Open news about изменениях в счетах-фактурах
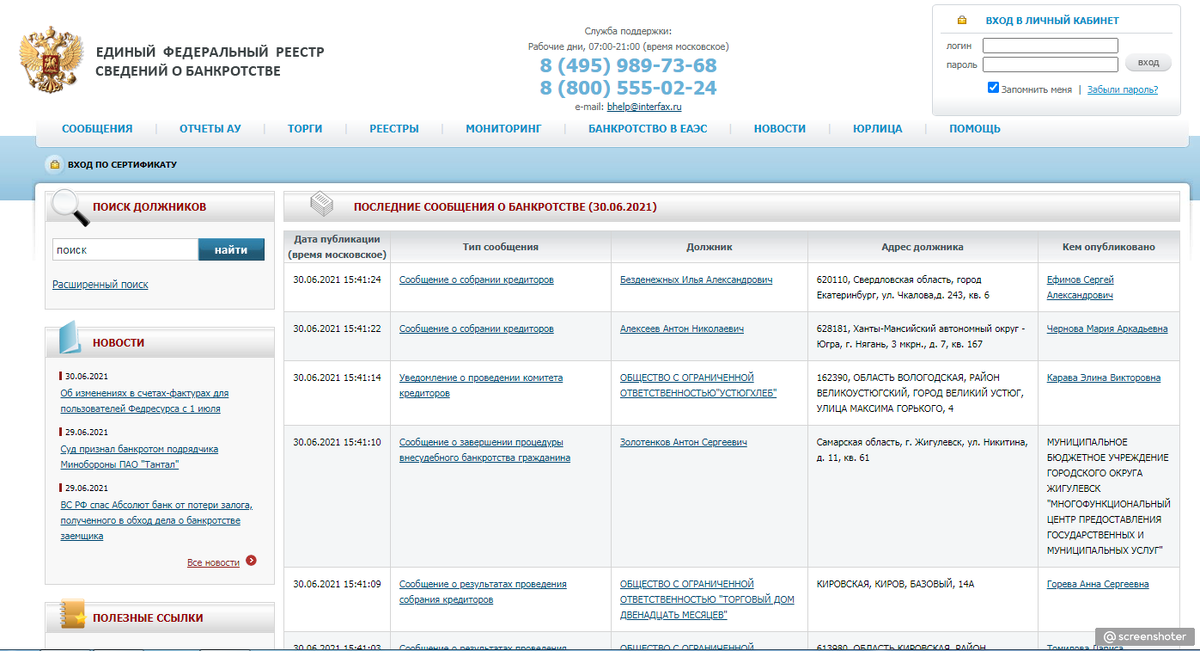The image size is (1200, 651). point(145,401)
